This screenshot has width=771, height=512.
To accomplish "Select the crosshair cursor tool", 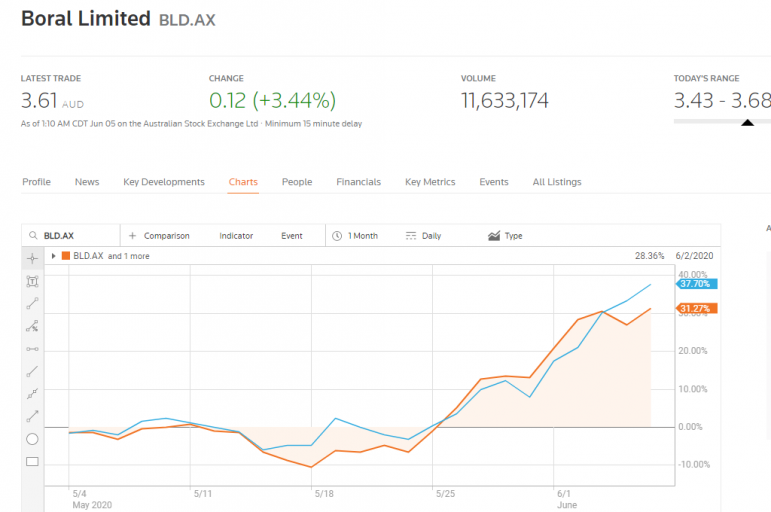I will 32,258.
